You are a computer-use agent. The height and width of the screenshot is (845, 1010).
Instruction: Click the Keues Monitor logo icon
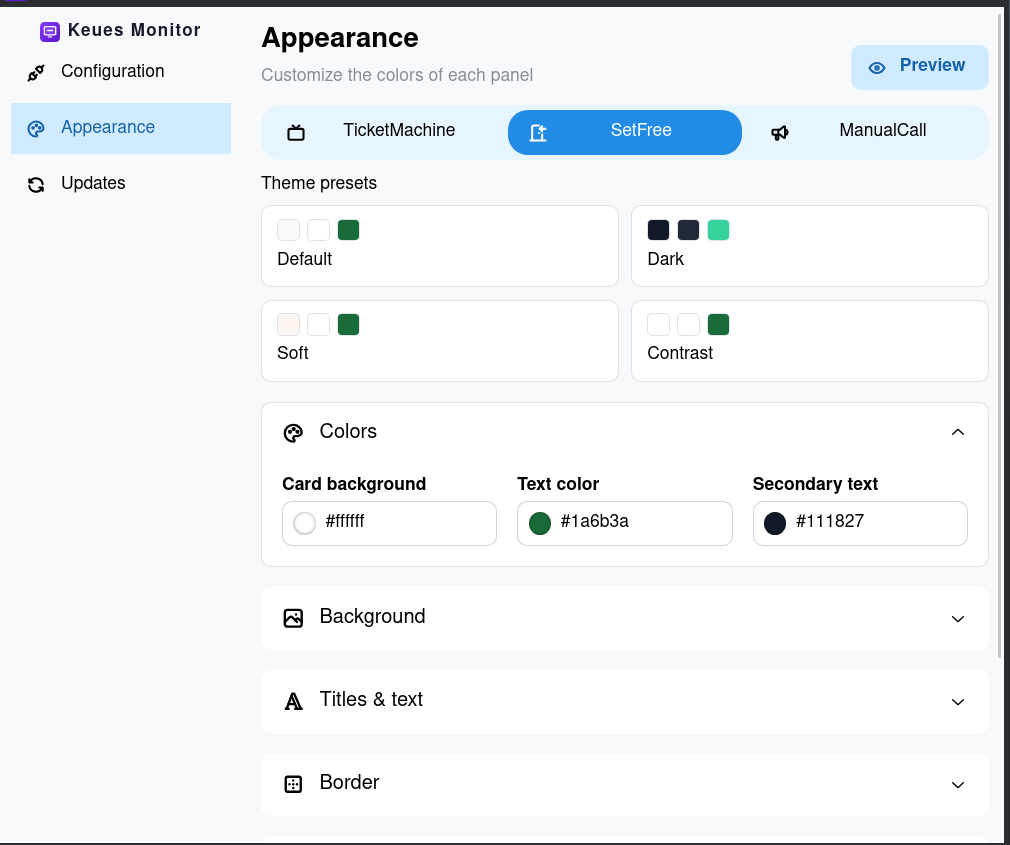point(50,32)
